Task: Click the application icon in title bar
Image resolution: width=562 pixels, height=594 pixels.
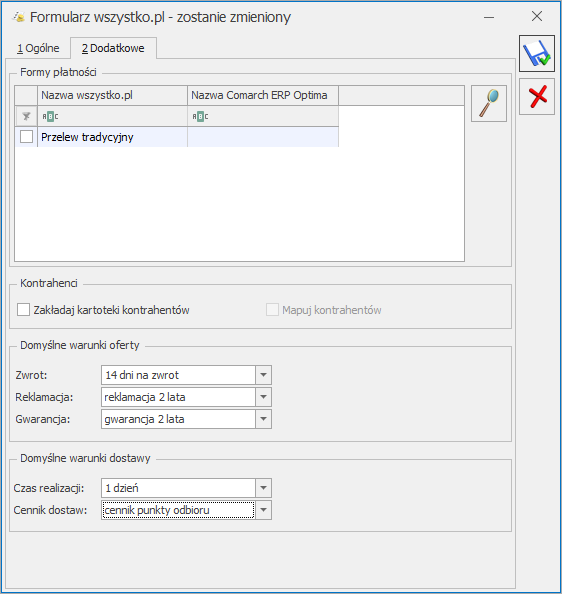Action: pos(19,17)
